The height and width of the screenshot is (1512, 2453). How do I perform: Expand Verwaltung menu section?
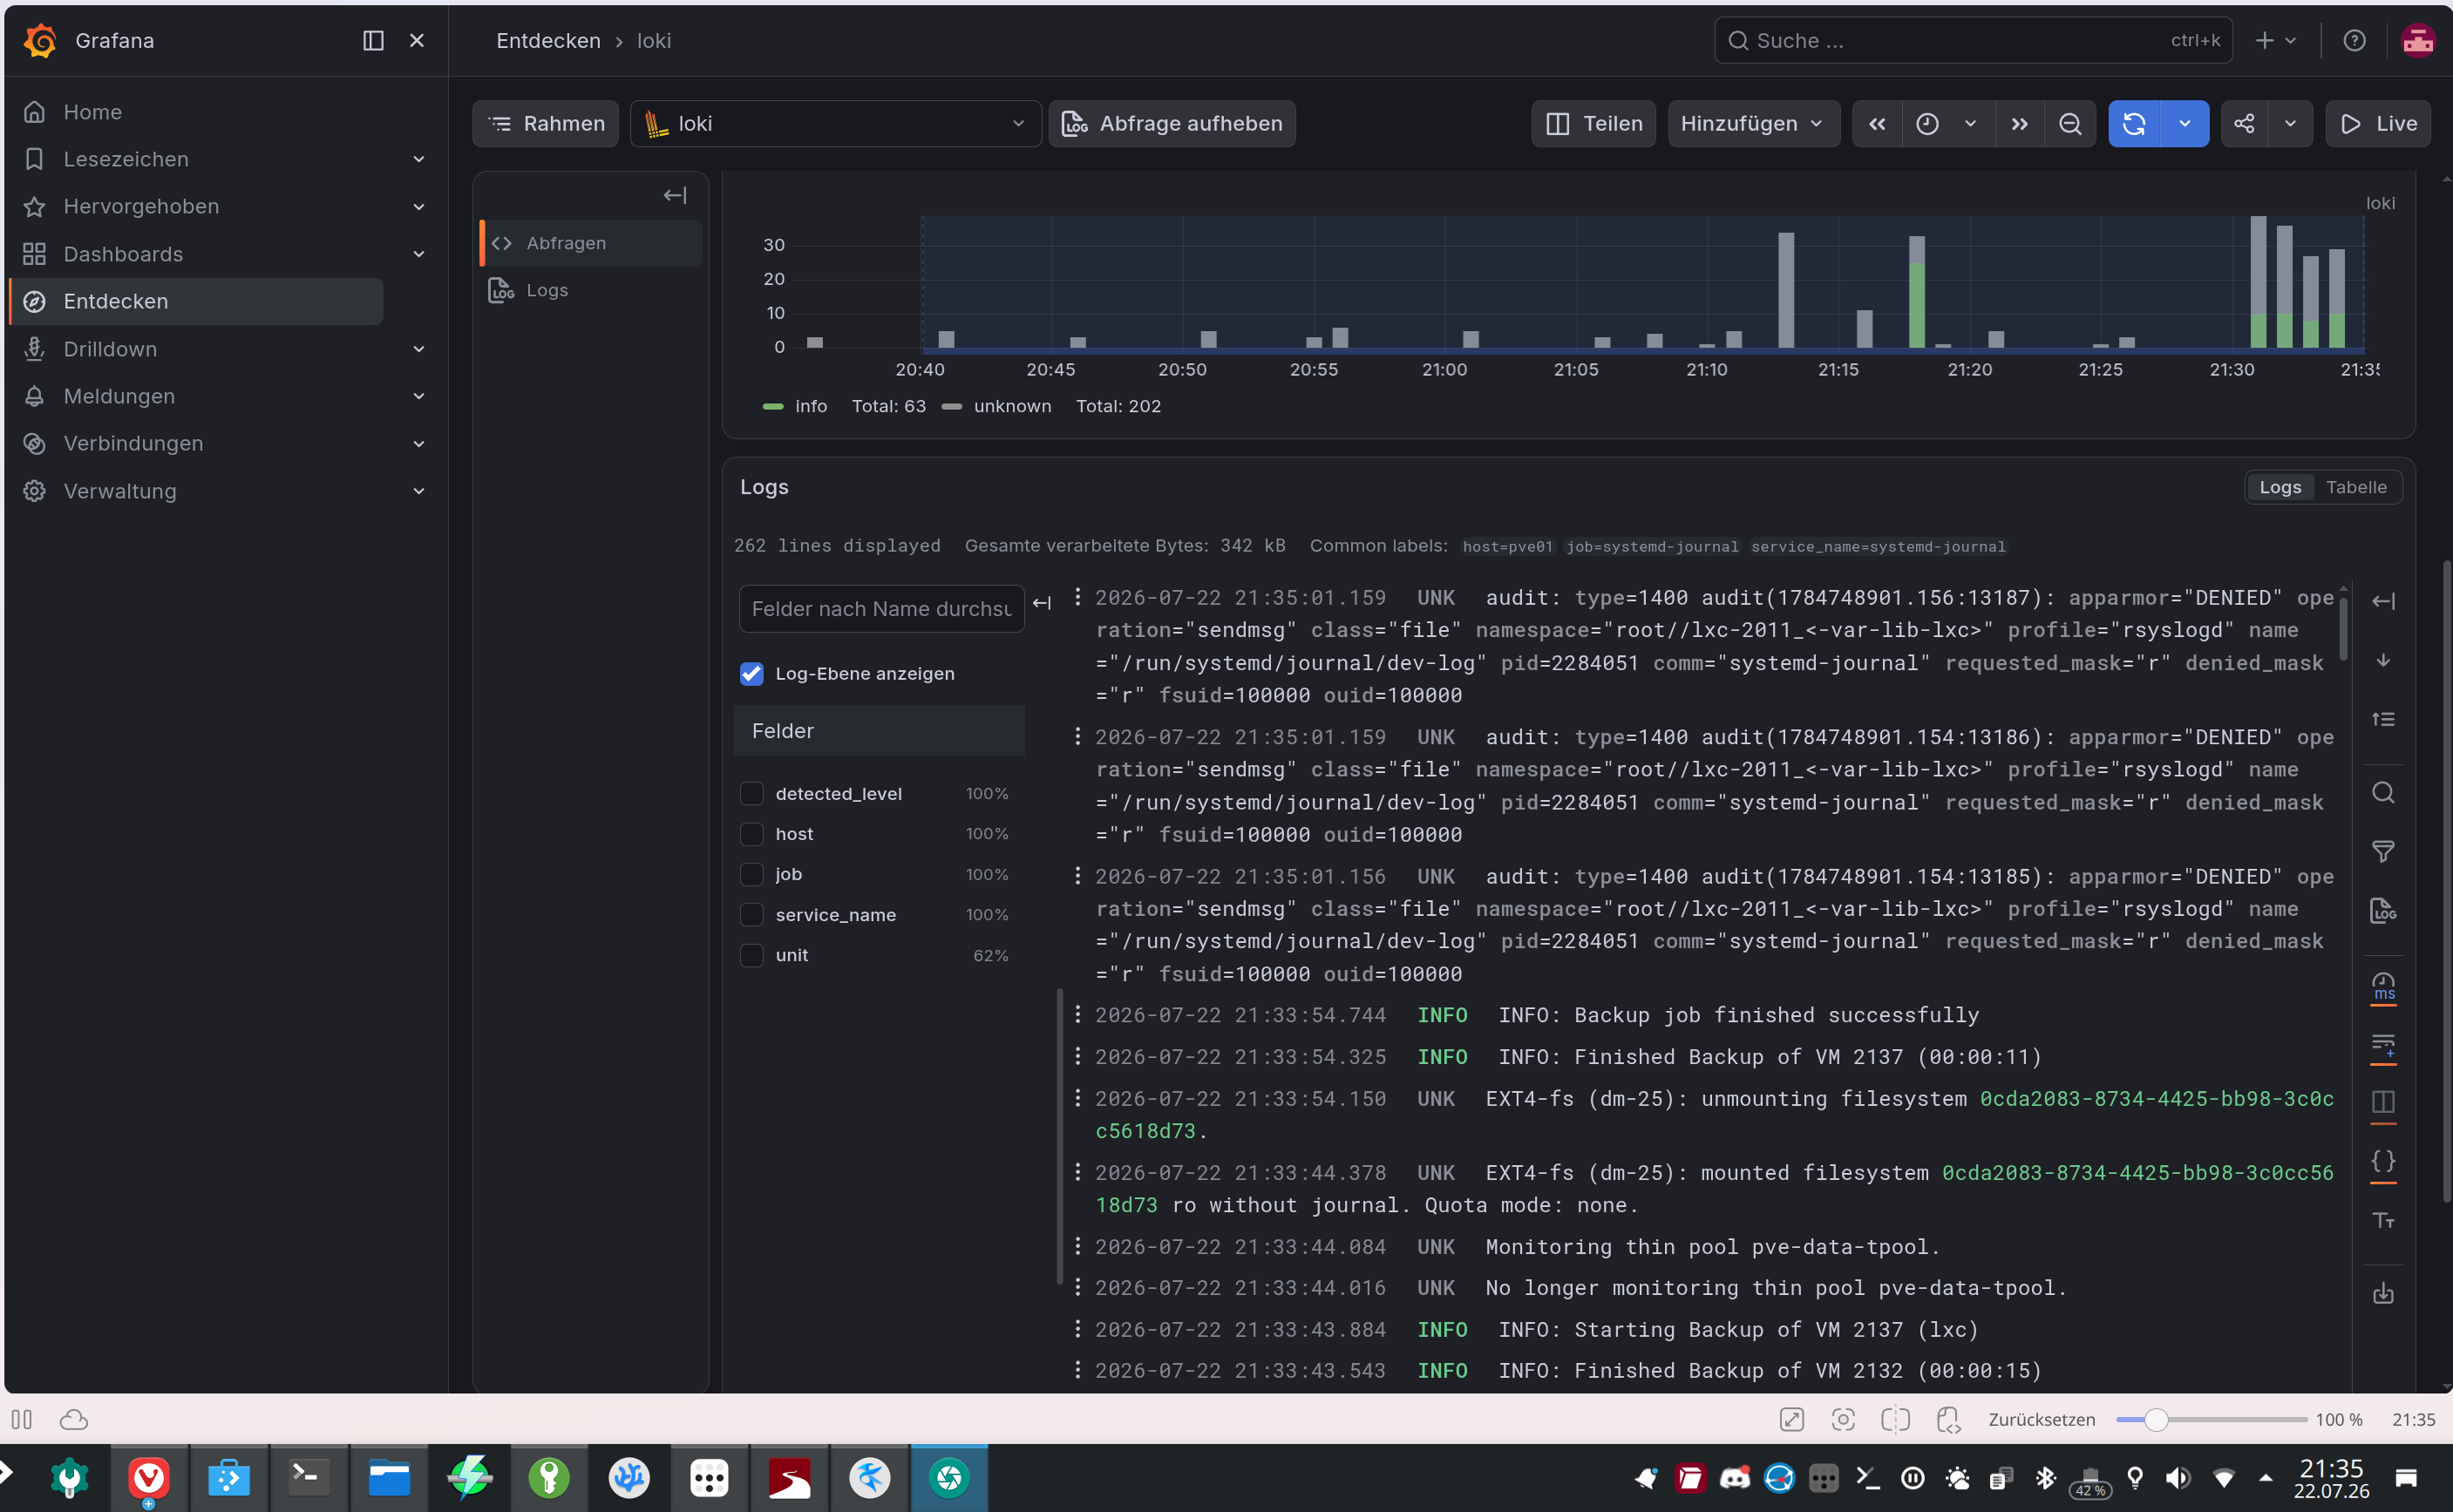click(419, 491)
